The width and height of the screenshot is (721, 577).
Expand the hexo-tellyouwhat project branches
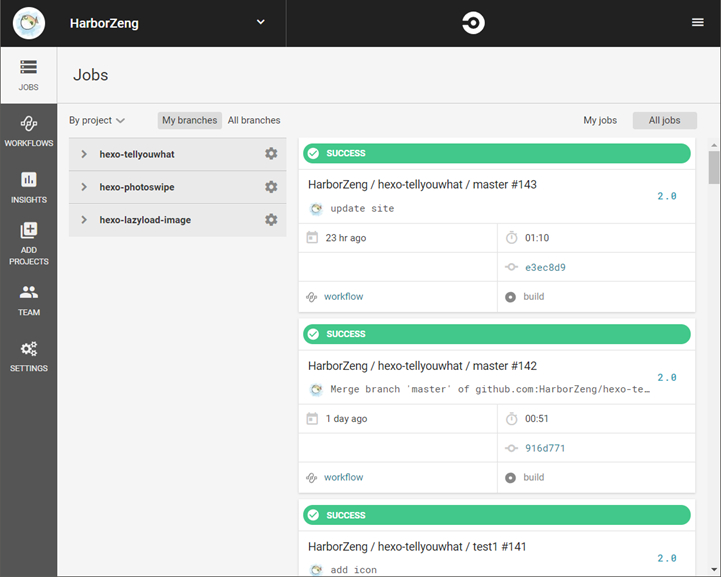click(x=84, y=154)
